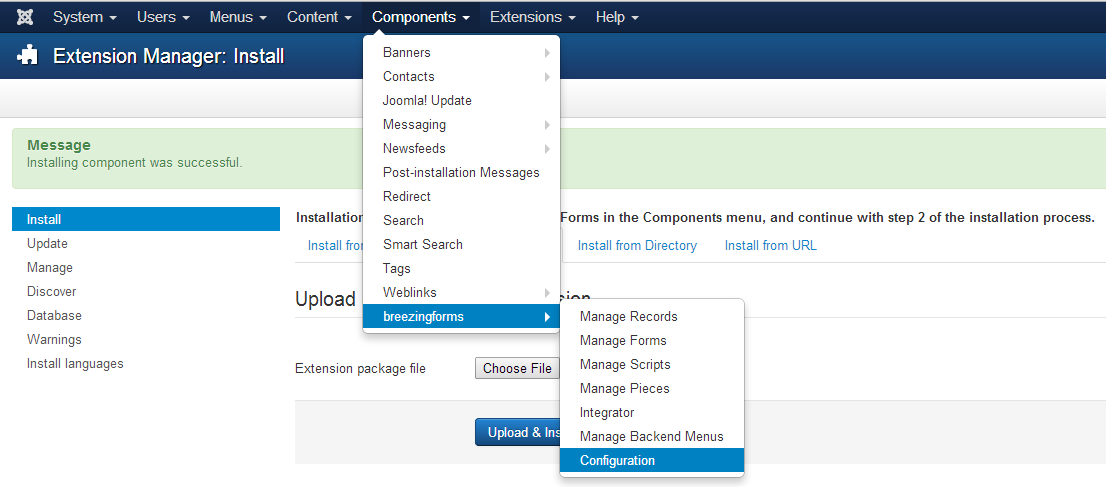This screenshot has width=1106, height=487.
Task: Open the Redirect component
Action: pos(461,197)
